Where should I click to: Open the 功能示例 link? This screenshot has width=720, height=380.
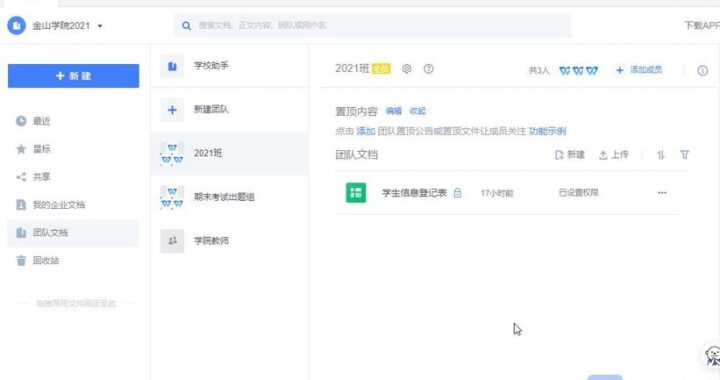click(x=547, y=131)
